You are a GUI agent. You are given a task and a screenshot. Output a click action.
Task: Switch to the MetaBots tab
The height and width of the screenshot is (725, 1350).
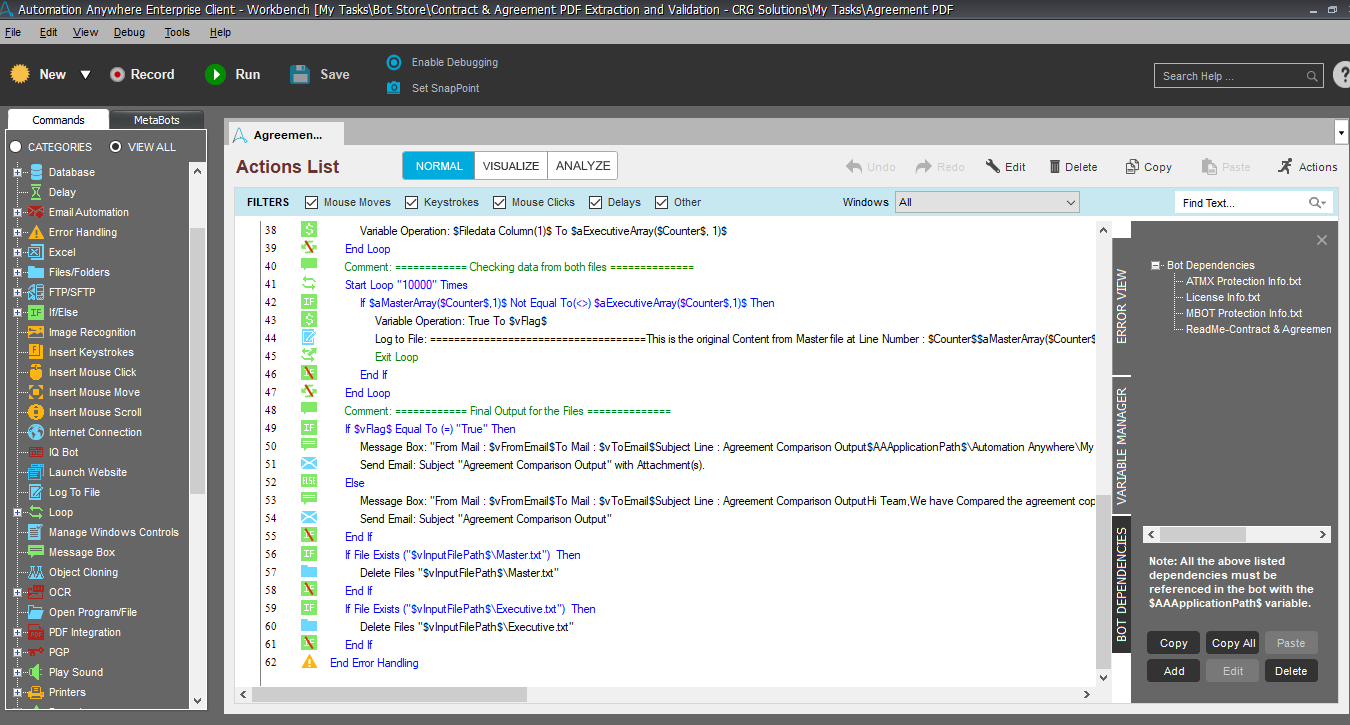[x=157, y=120]
